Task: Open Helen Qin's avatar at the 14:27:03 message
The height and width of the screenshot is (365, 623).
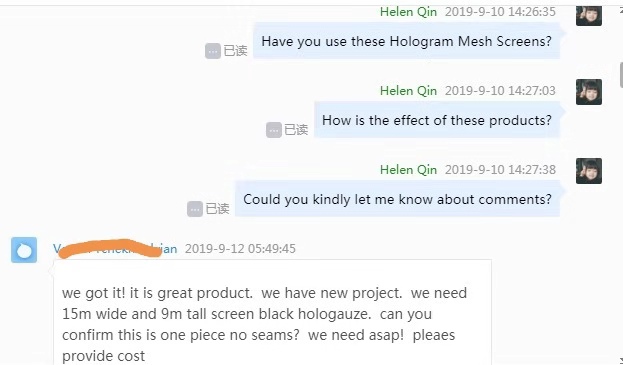Action: click(x=589, y=92)
